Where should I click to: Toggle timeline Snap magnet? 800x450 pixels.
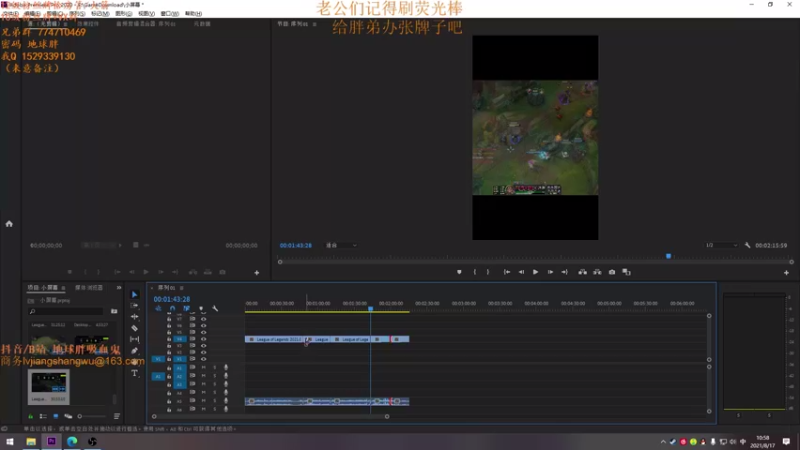point(172,308)
